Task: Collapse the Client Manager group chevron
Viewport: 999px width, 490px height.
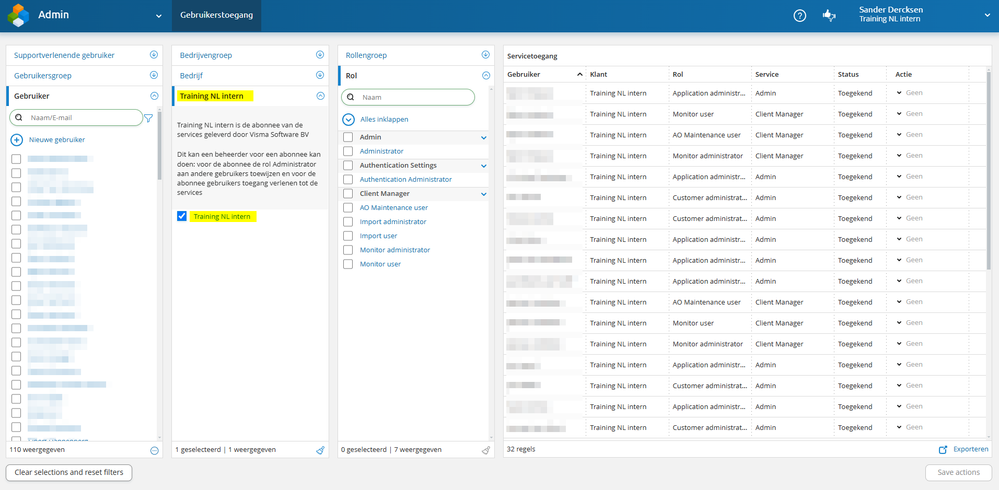Action: pyautogui.click(x=484, y=194)
